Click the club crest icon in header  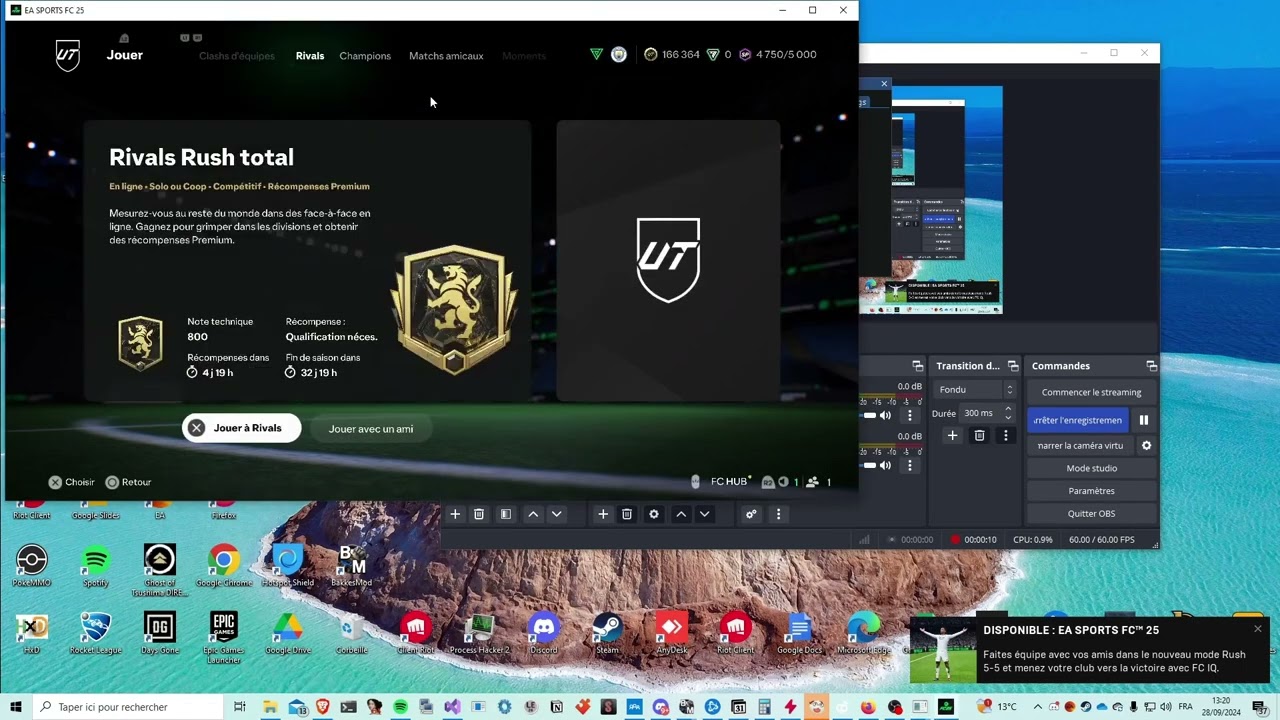click(x=619, y=55)
